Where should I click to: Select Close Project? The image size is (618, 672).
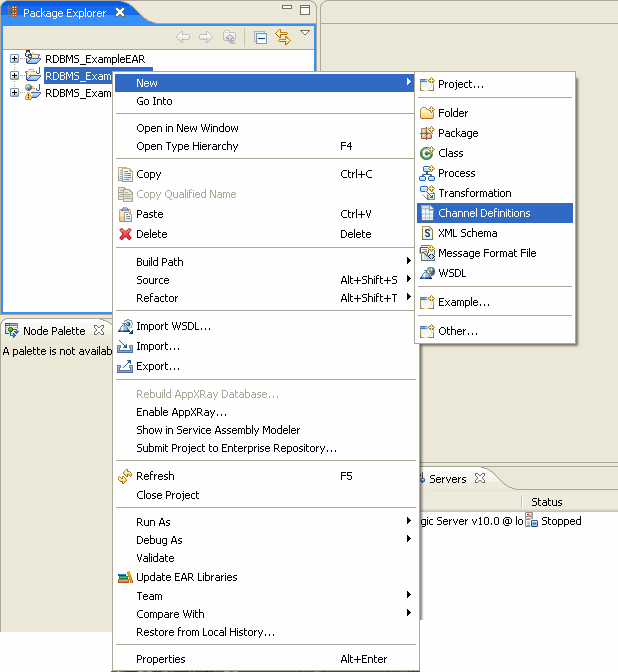tap(266, 495)
